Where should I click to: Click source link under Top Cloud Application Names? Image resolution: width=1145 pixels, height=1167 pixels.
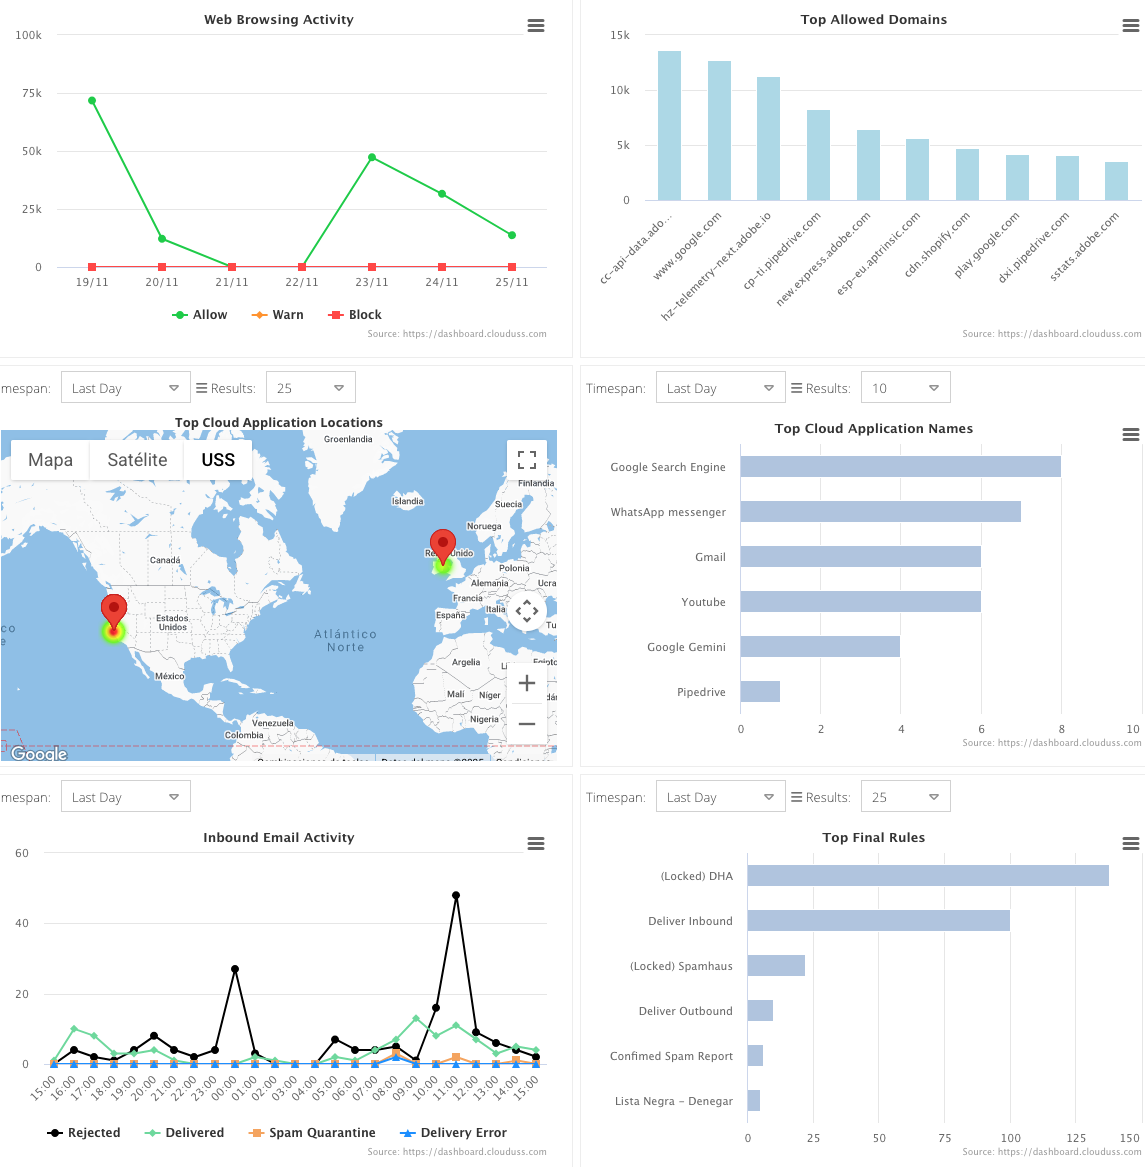pos(1052,743)
